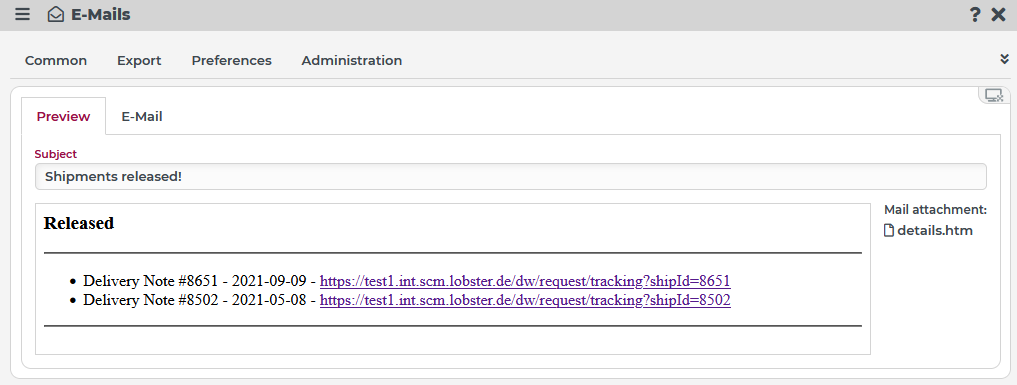Open the Administration menu
Screen dimensions: 1017x385
point(352,60)
